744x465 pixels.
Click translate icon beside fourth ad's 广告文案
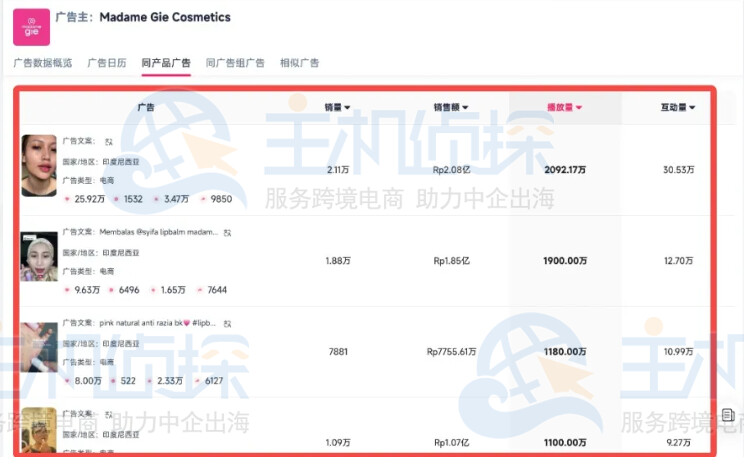[x=109, y=415]
